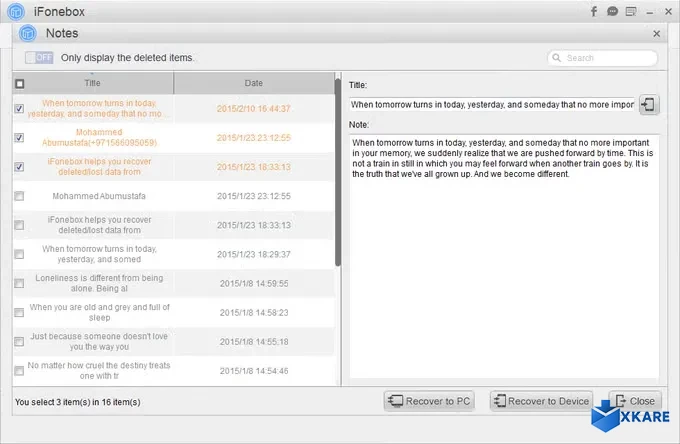Uncheck the 2015/2/10 16:44:37 note
Viewport: 680px width, 444px height.
(x=19, y=108)
